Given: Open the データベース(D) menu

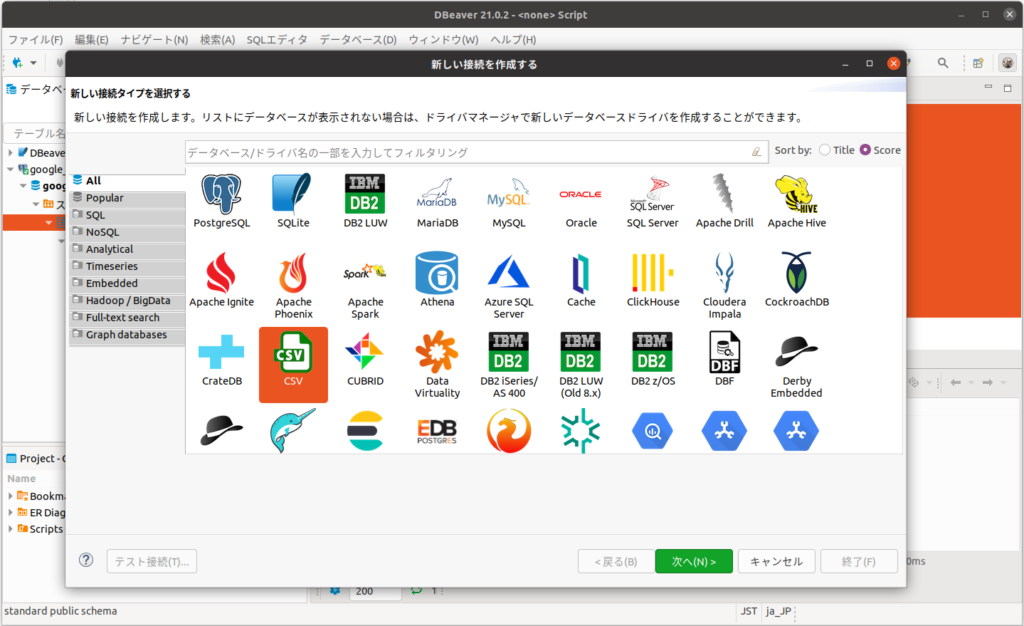Looking at the screenshot, I should point(357,40).
